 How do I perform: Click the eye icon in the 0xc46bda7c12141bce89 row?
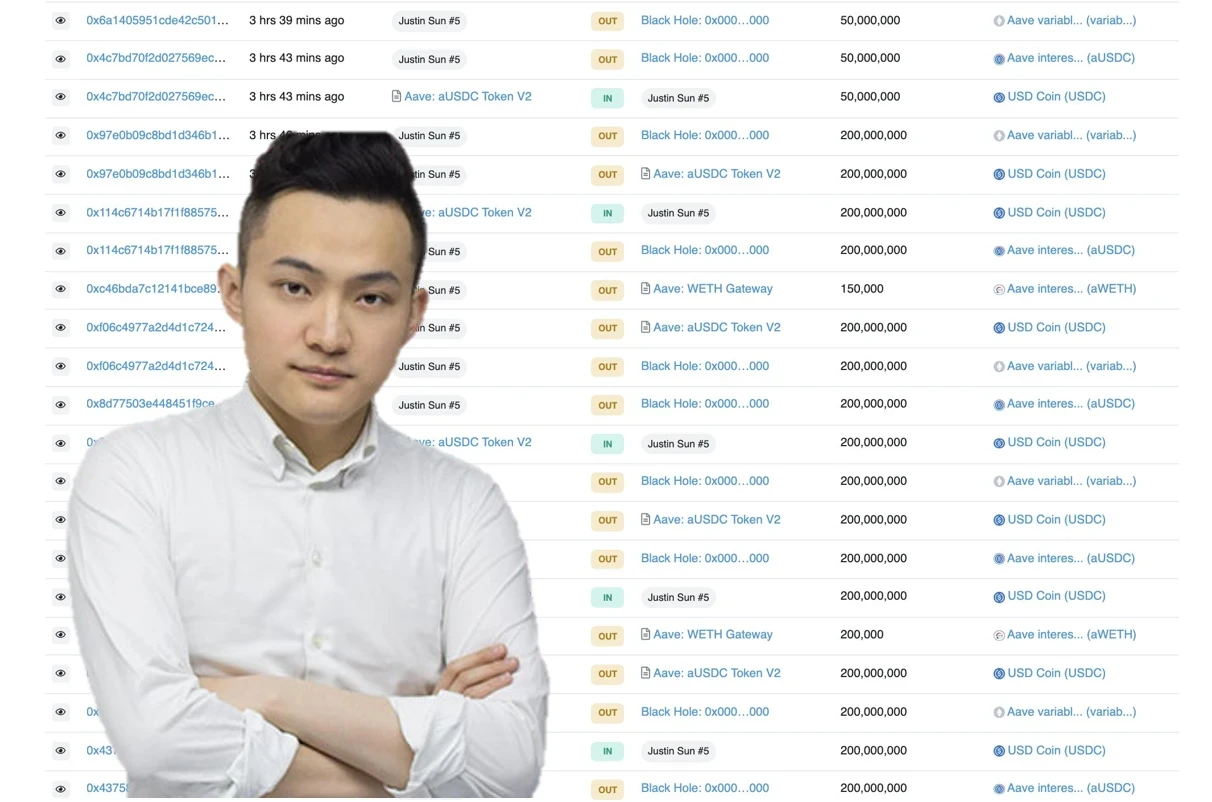pyautogui.click(x=61, y=290)
